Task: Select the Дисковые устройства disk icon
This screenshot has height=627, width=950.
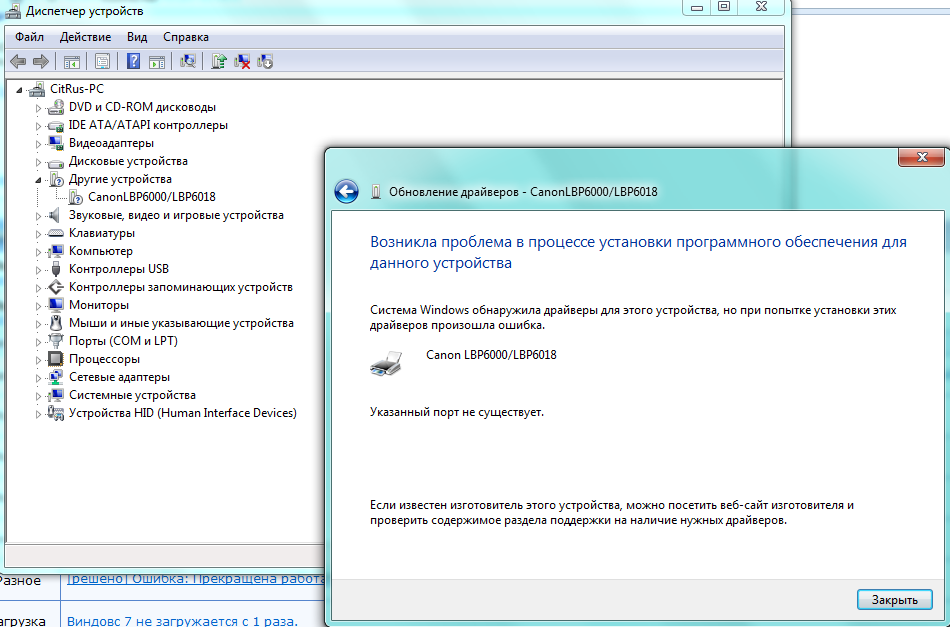Action: coord(56,162)
